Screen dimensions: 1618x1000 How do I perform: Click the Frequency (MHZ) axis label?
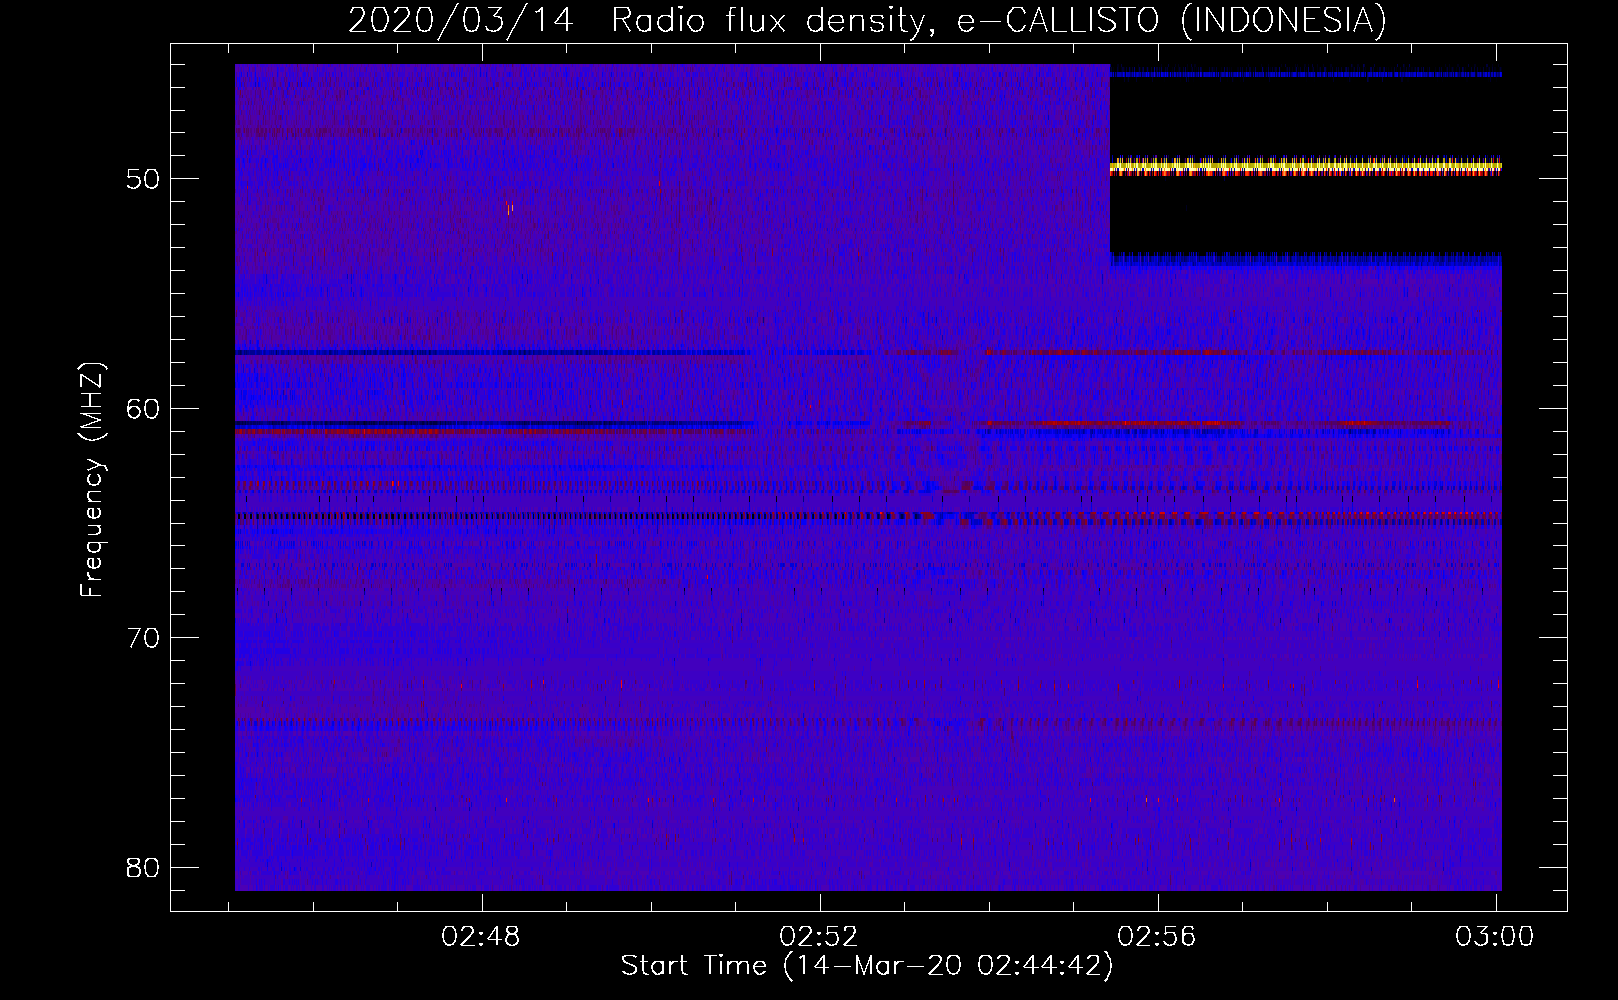tap(92, 480)
